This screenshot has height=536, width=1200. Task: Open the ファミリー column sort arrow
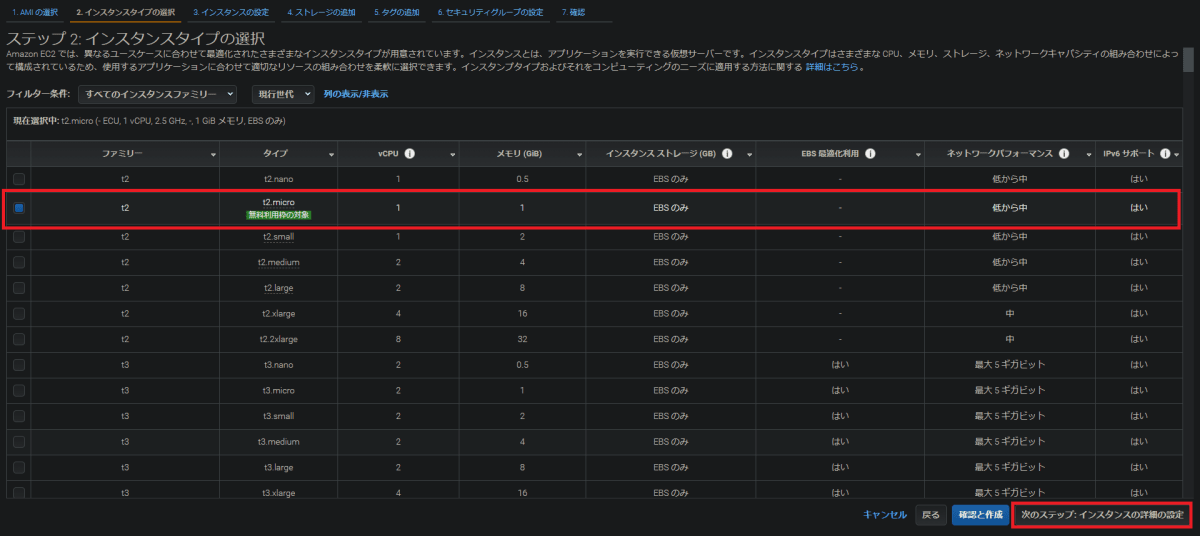pos(213,155)
